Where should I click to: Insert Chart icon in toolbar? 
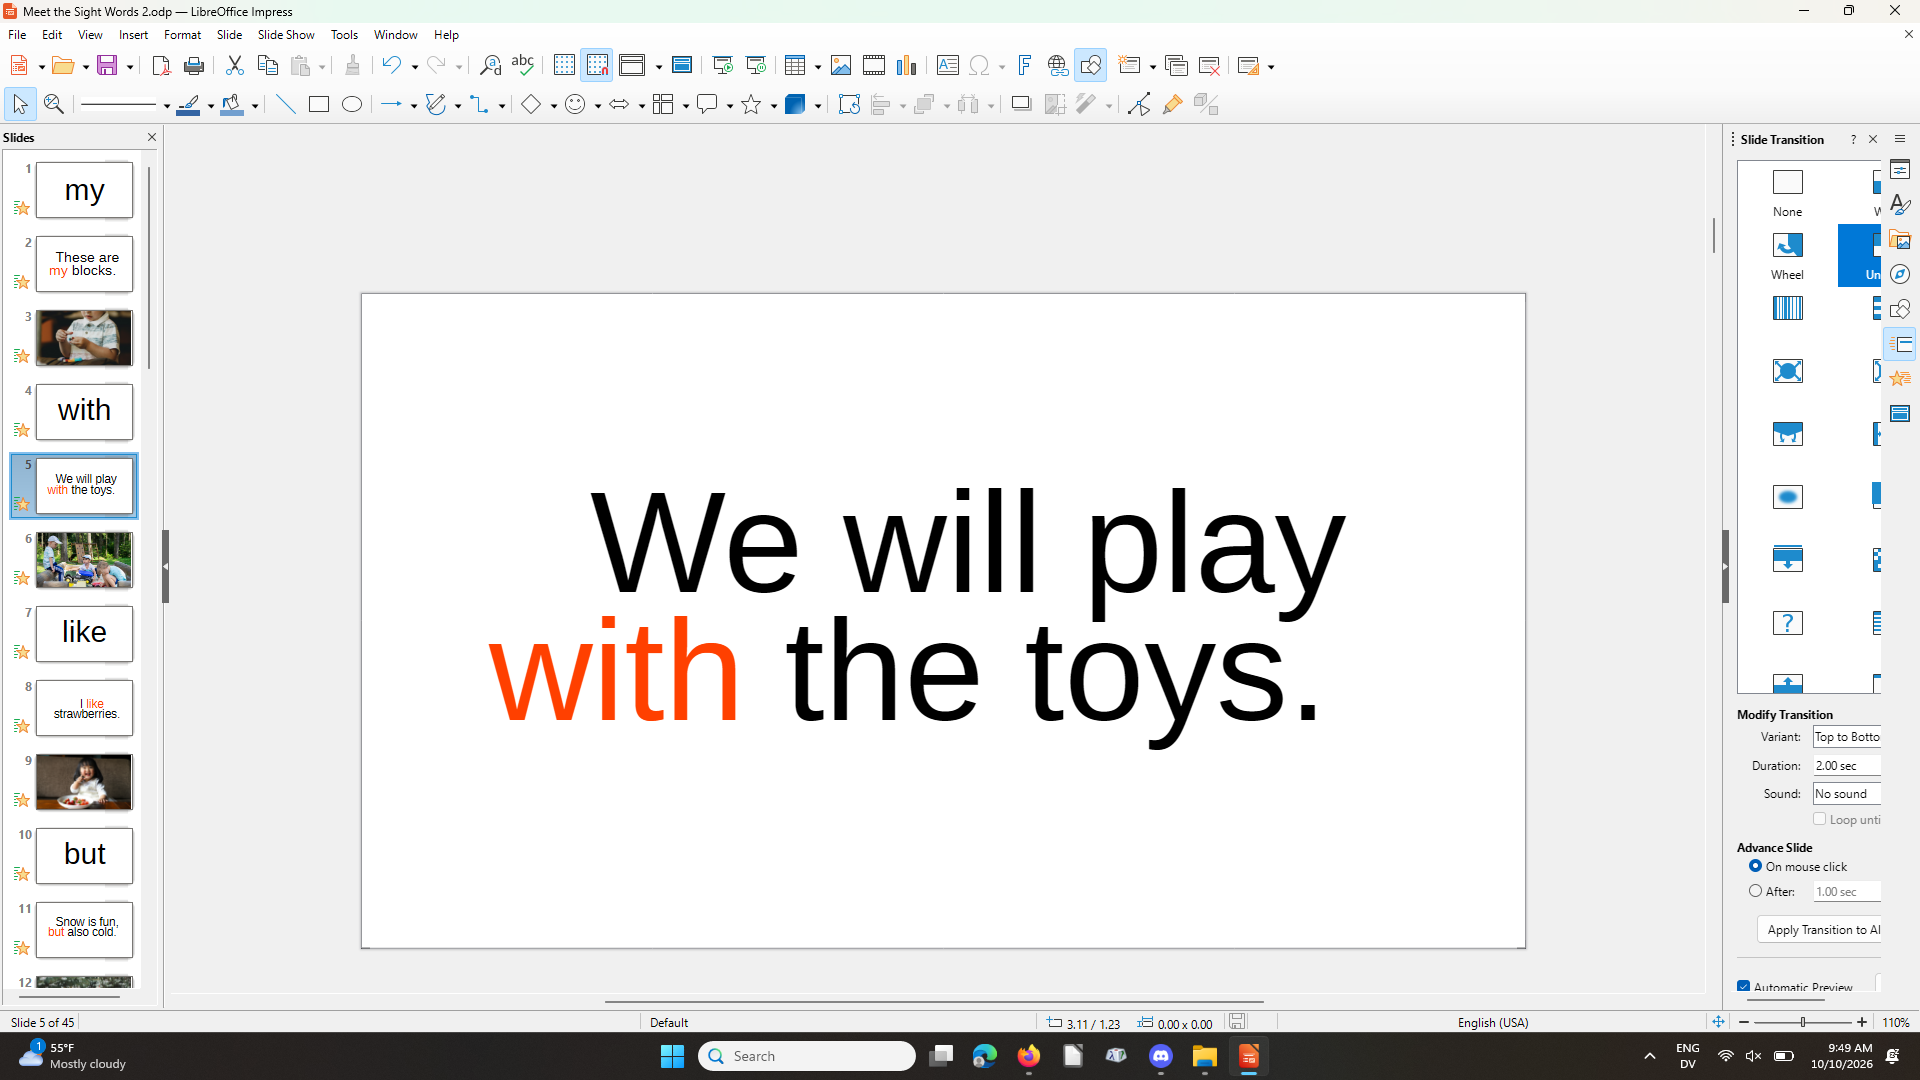click(x=907, y=66)
